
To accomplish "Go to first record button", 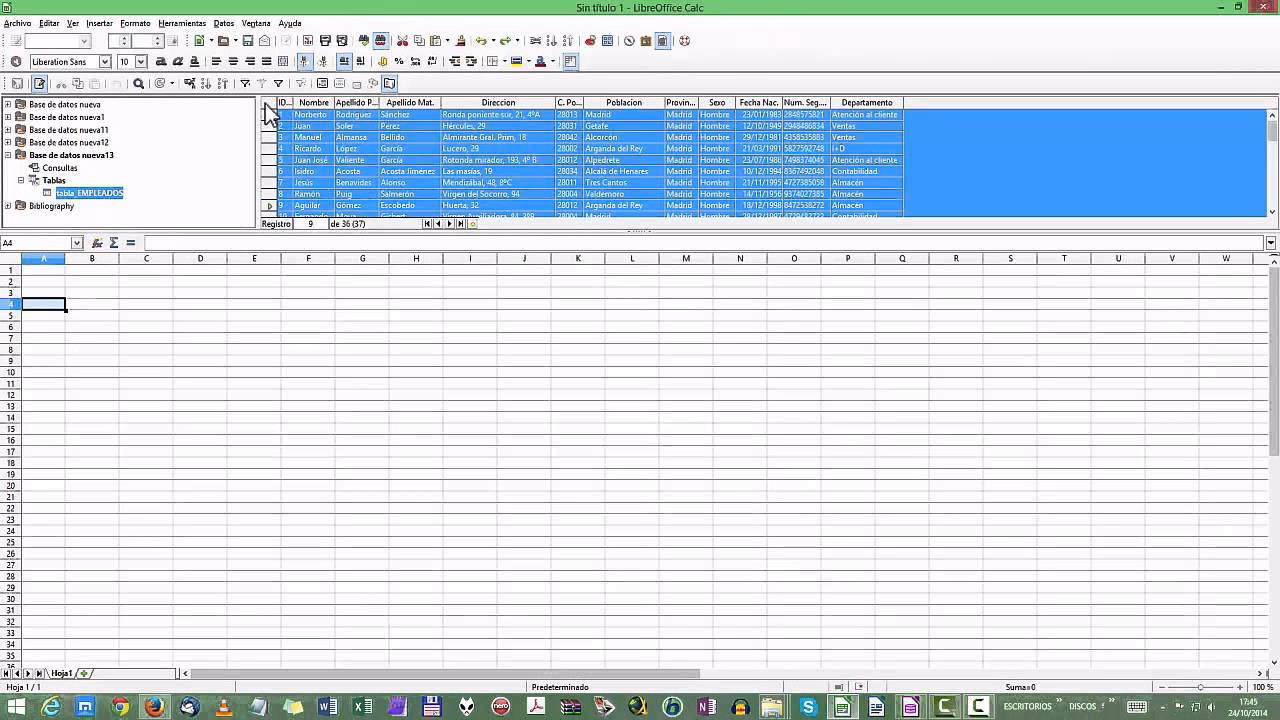I will tap(428, 224).
